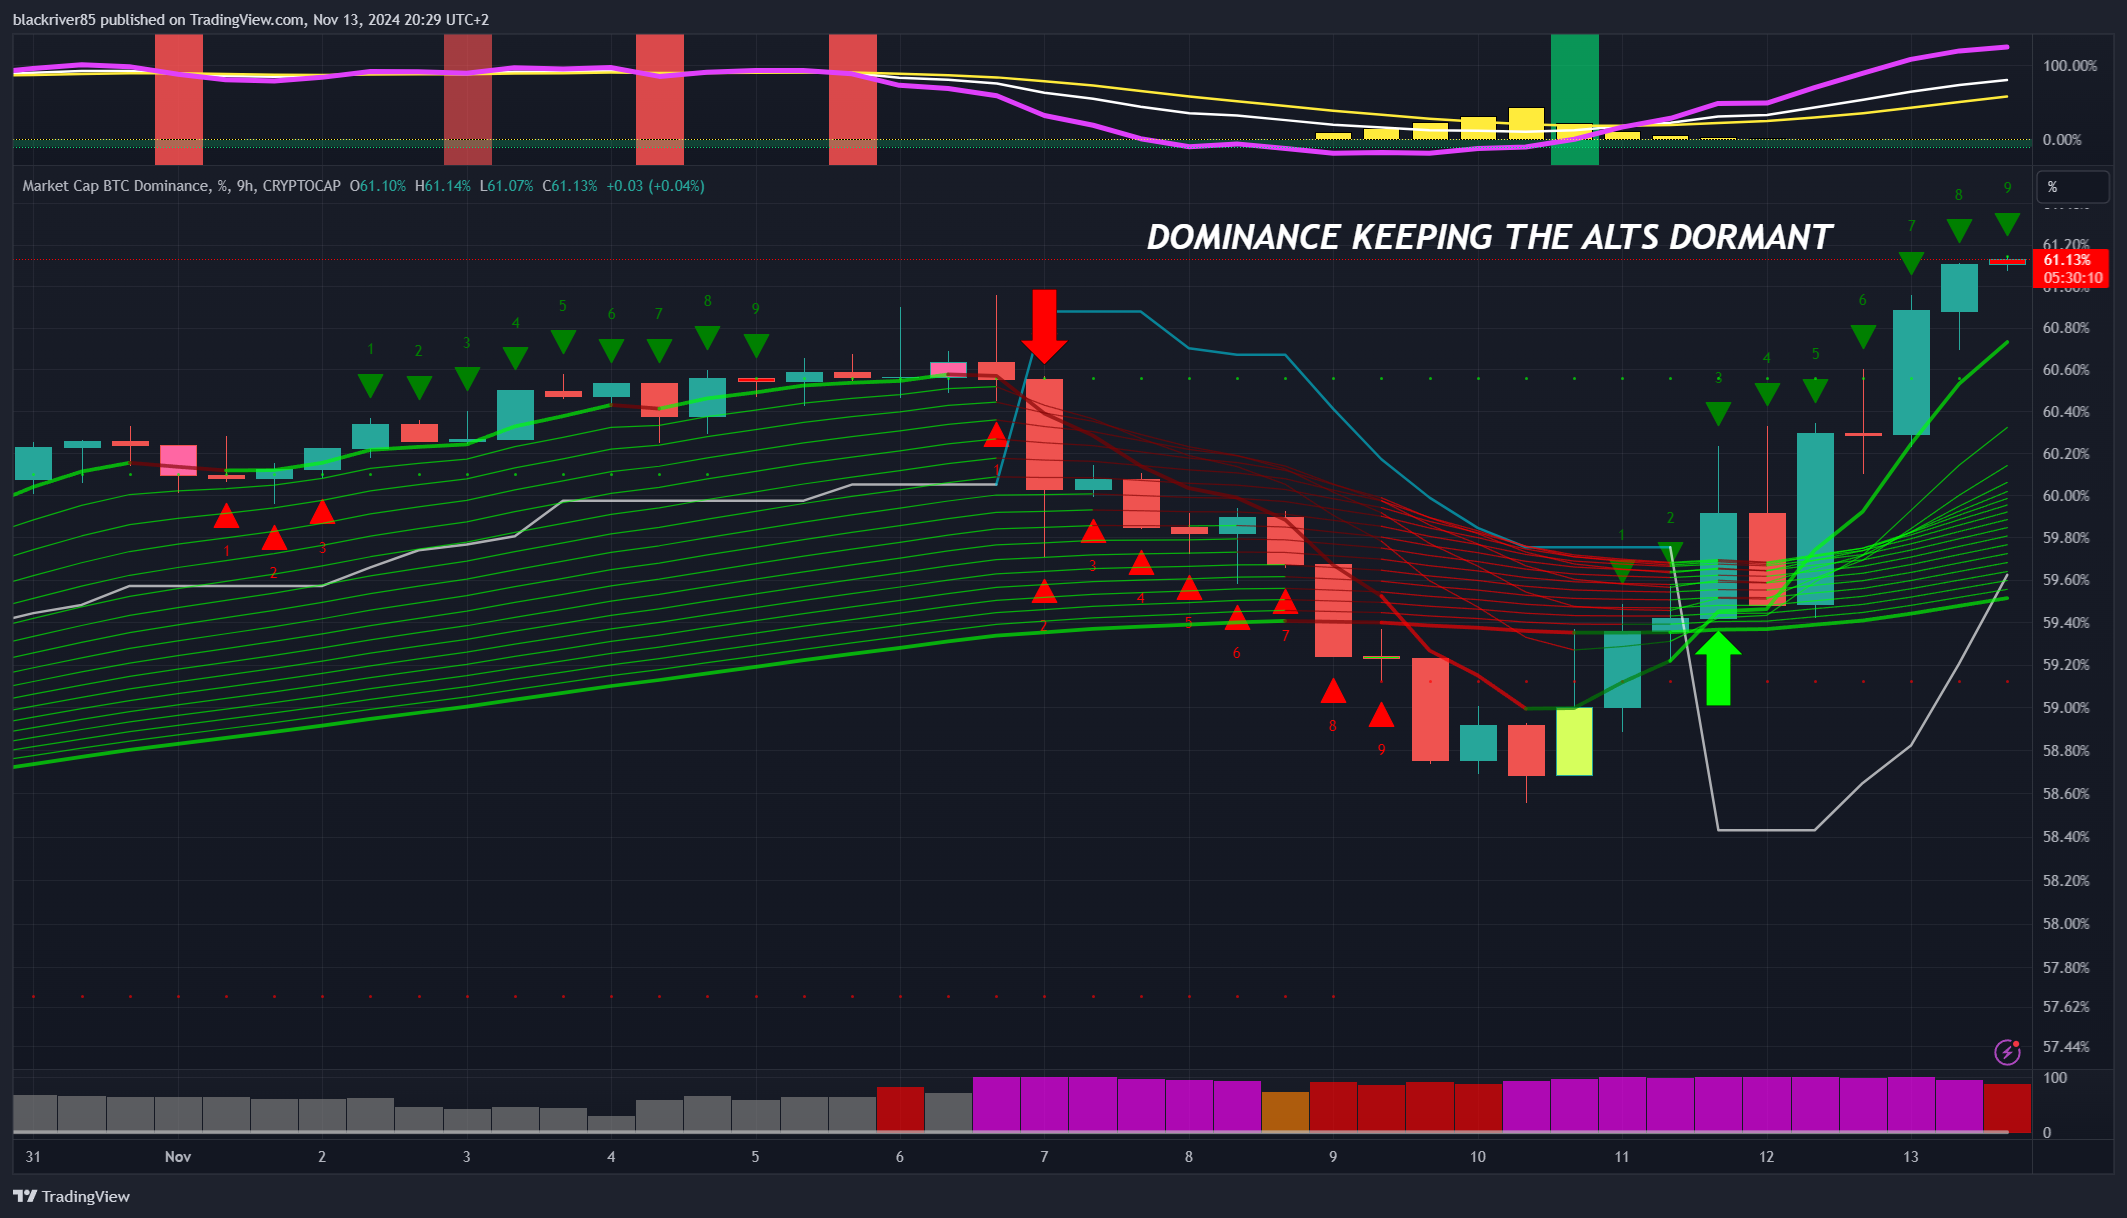Click the 13 date label on the time axis

point(1911,1157)
